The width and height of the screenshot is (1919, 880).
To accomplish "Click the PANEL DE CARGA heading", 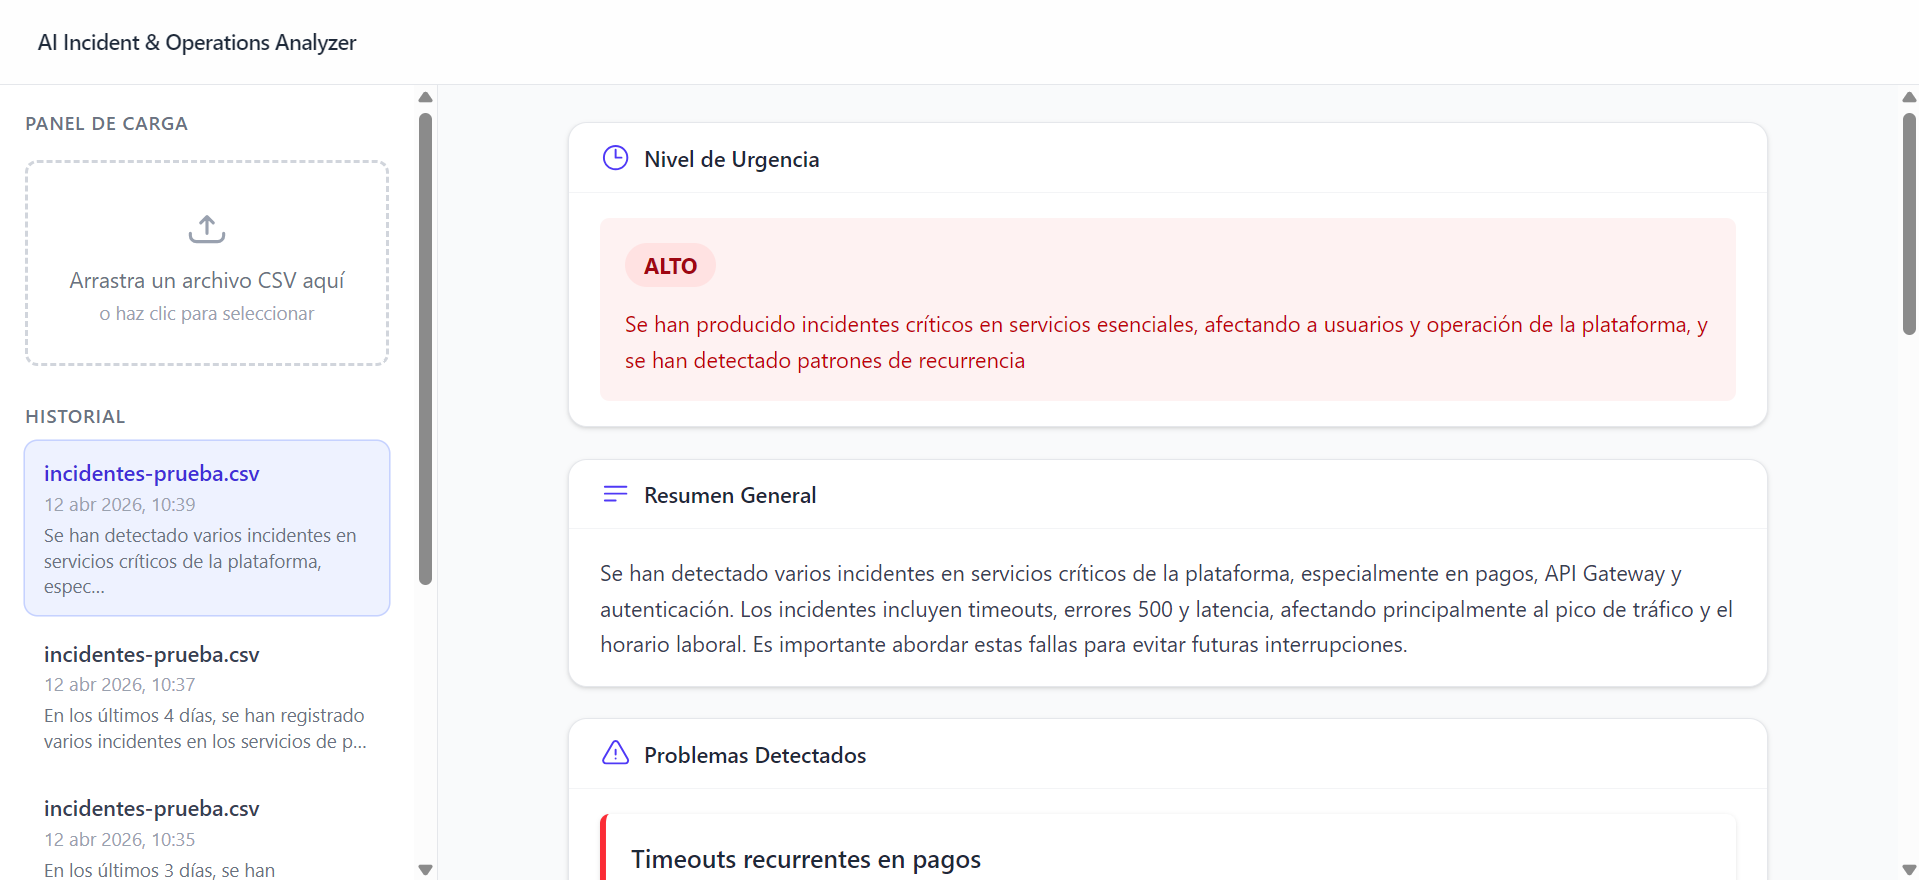I will [x=106, y=124].
